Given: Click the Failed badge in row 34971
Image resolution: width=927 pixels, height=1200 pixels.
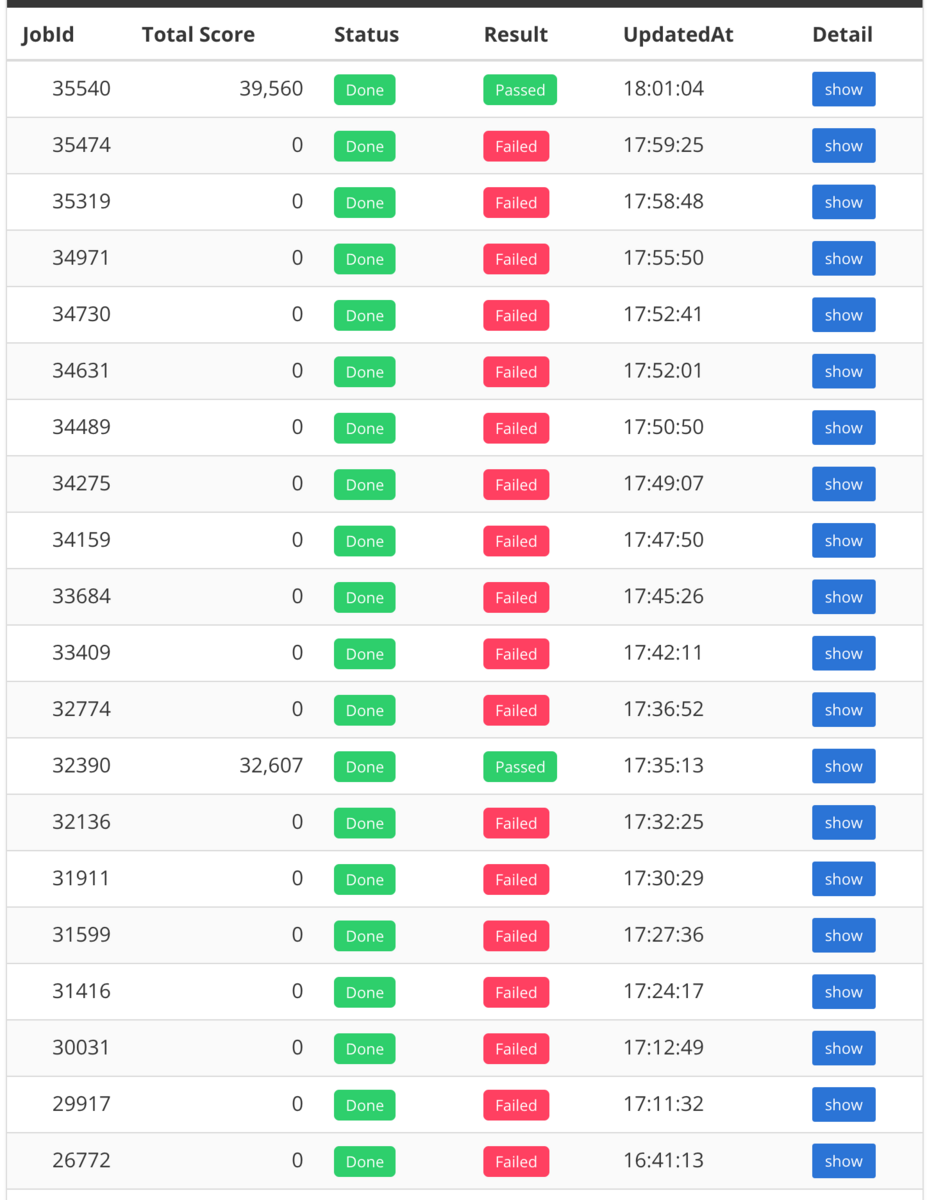Looking at the screenshot, I should (x=516, y=259).
